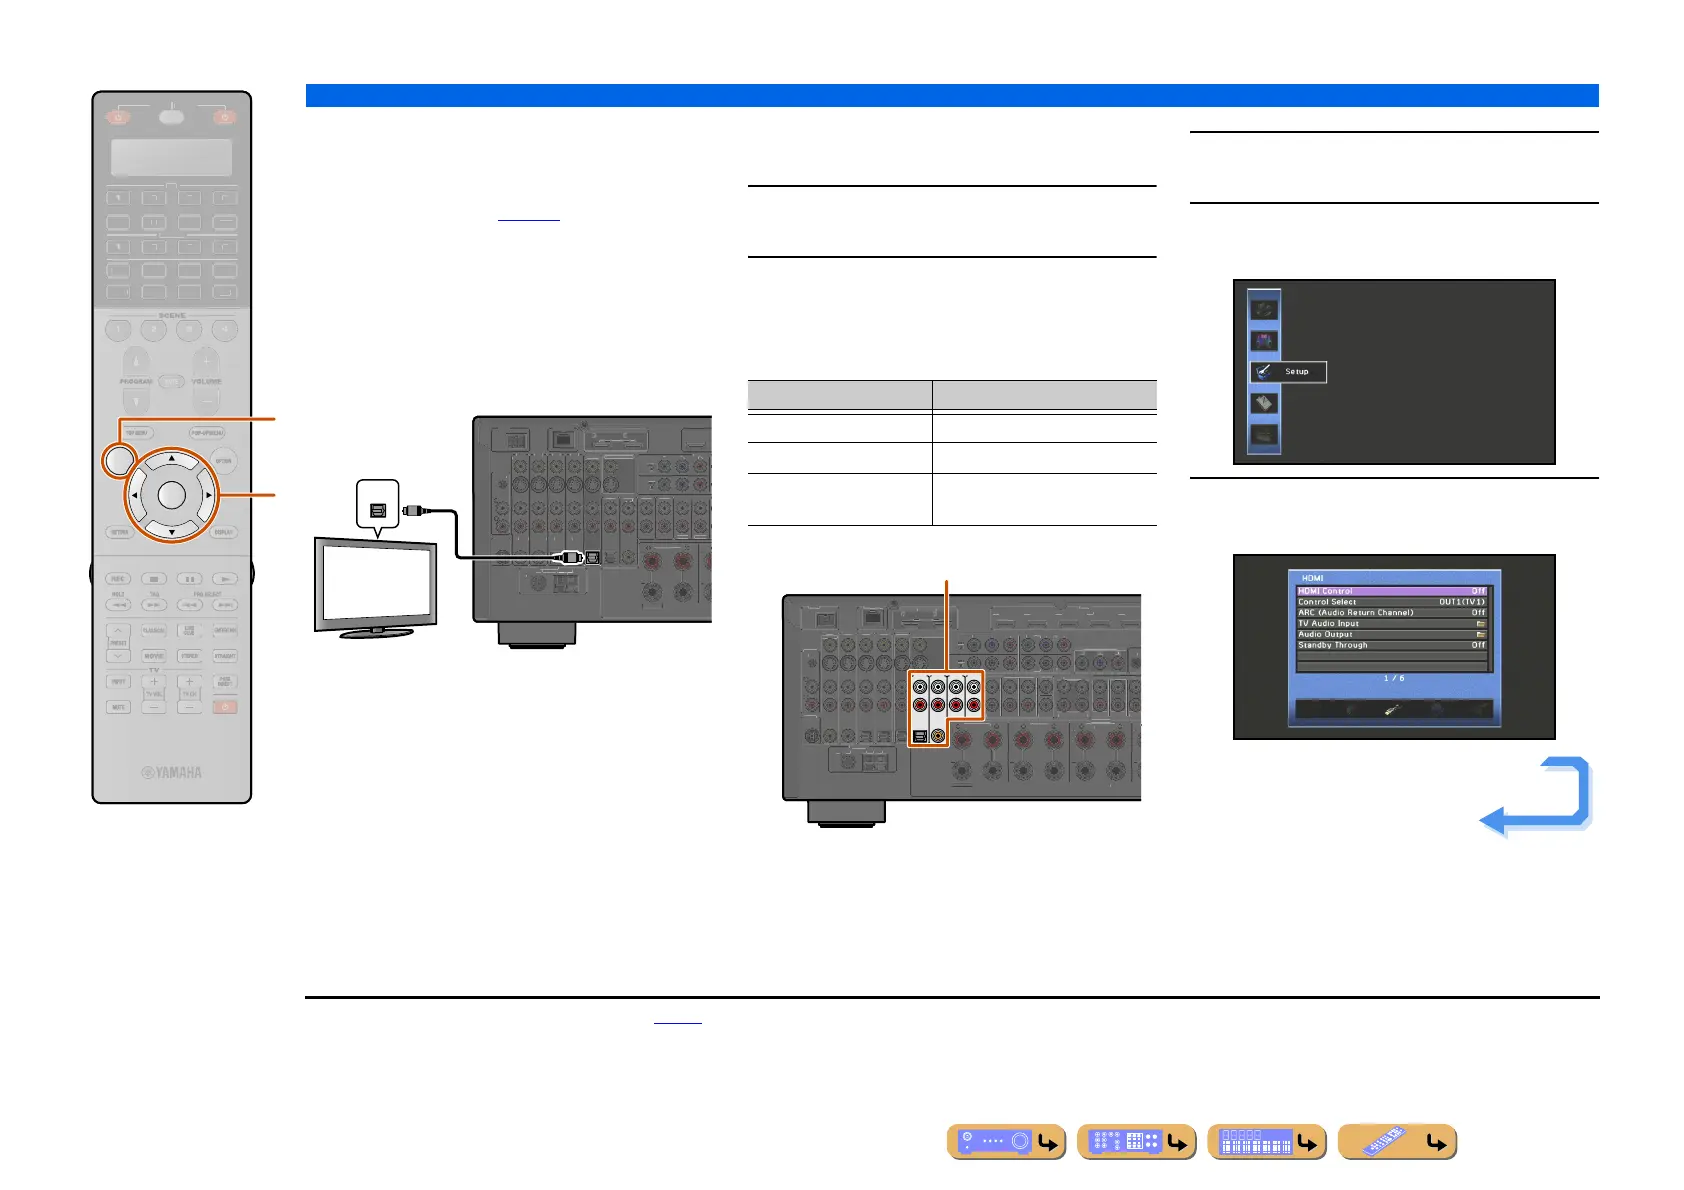Click the DISPLAY button on remote
1684x1190 pixels.
224,532
